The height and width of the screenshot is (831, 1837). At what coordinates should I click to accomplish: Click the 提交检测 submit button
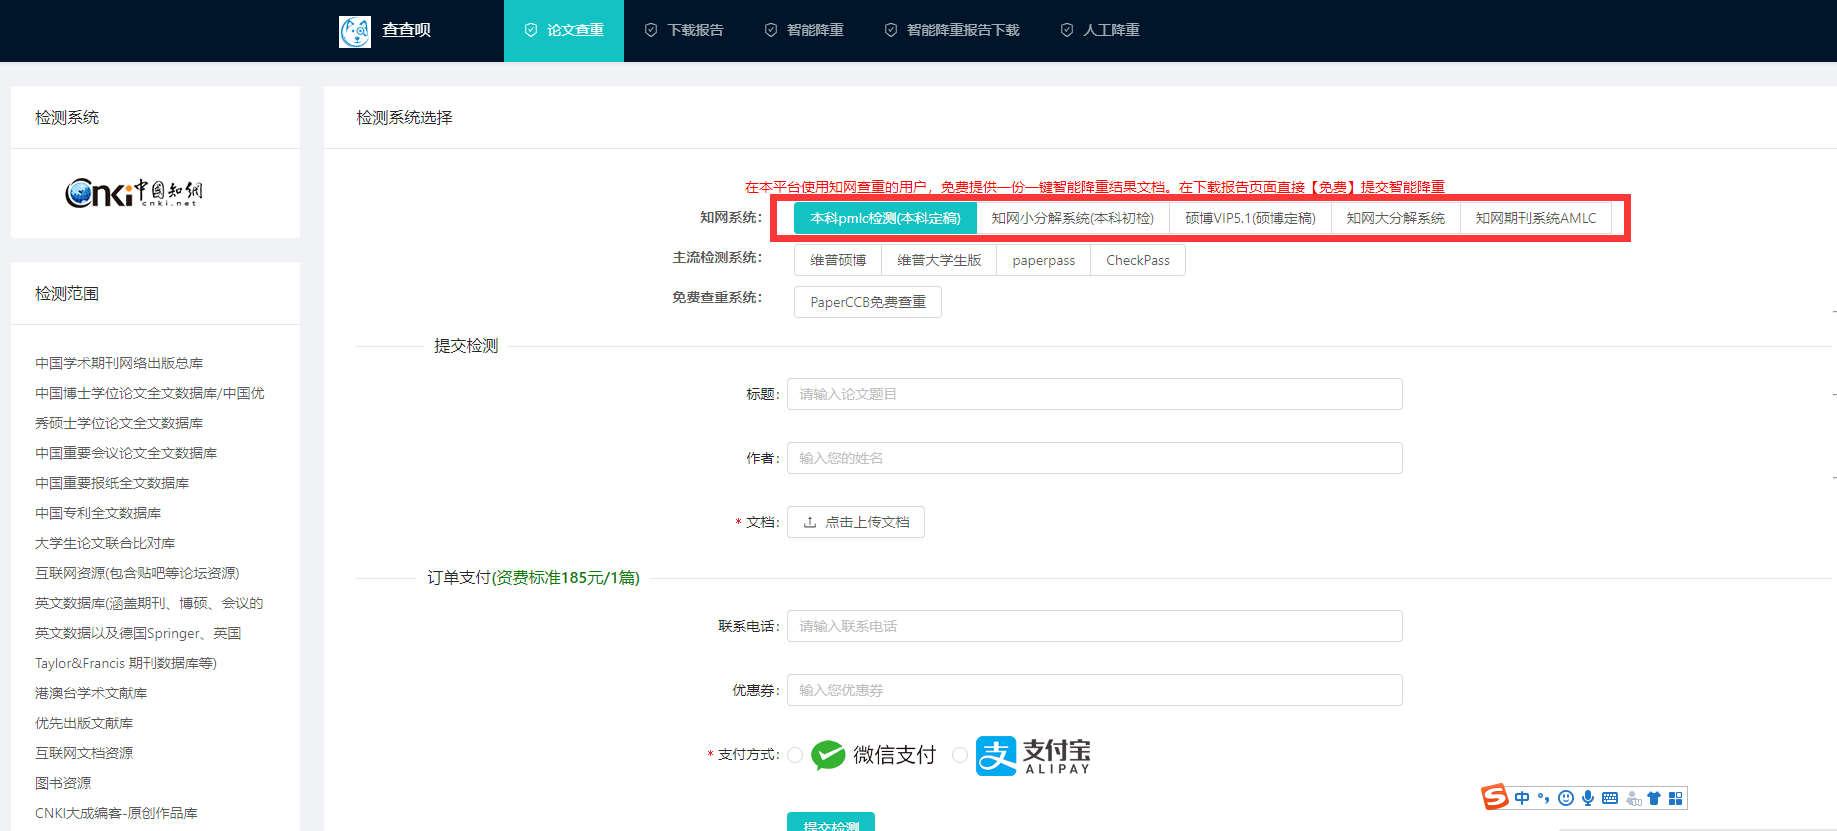831,822
